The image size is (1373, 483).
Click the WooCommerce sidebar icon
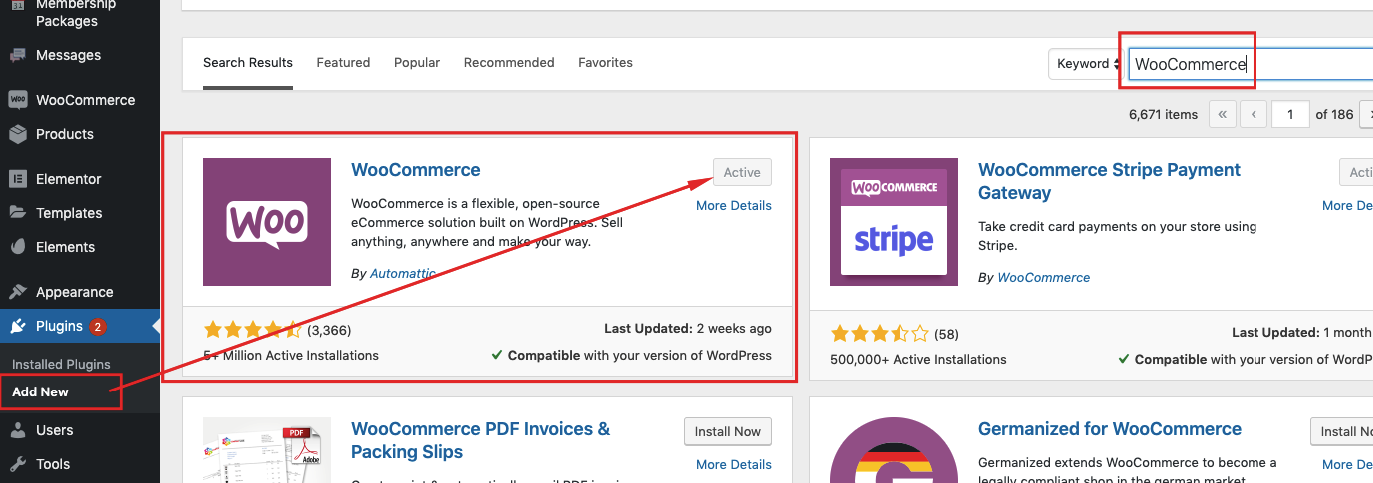pos(17,100)
